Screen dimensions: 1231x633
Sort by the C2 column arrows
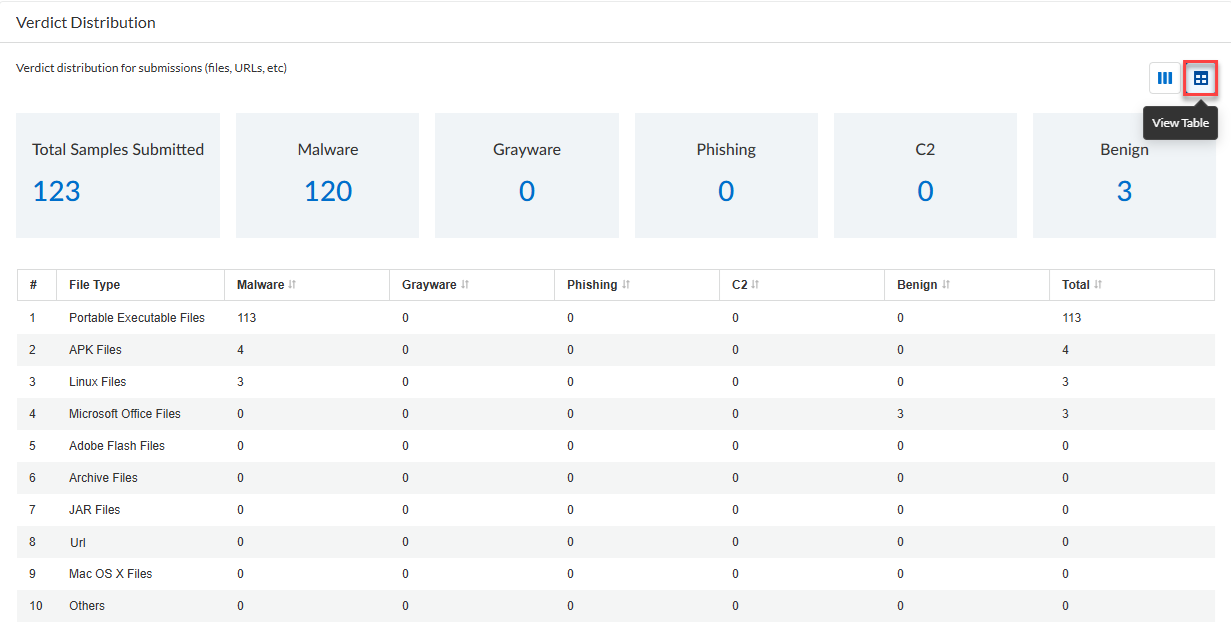pos(755,285)
